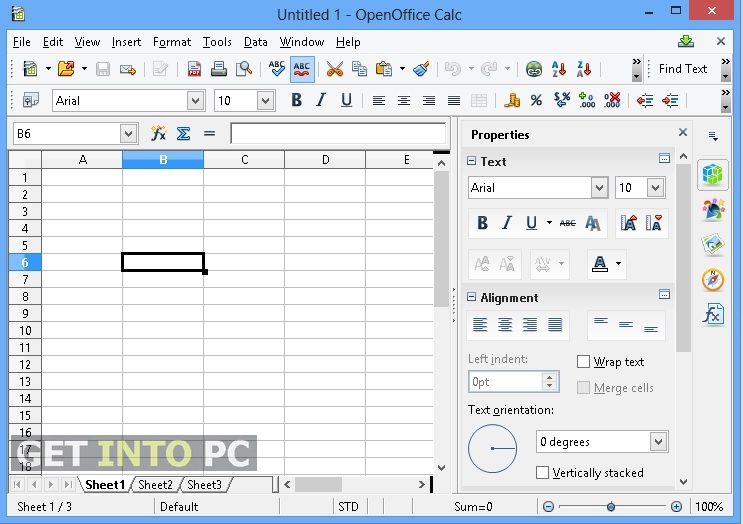The image size is (743, 524).
Task: Click the Sum sigma icon
Action: pyautogui.click(x=183, y=134)
